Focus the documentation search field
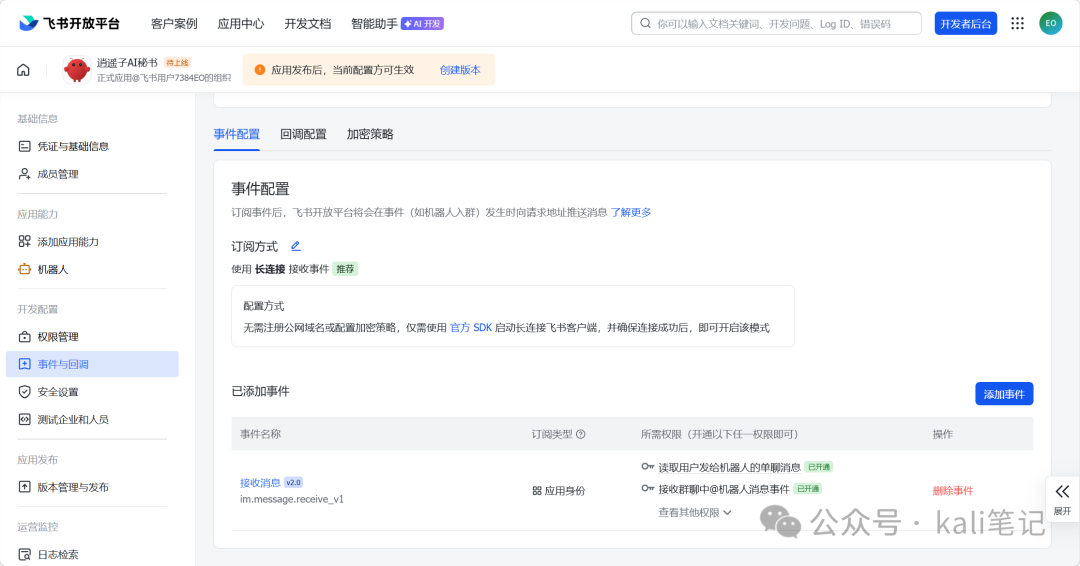Image resolution: width=1080 pixels, height=566 pixels. [776, 23]
